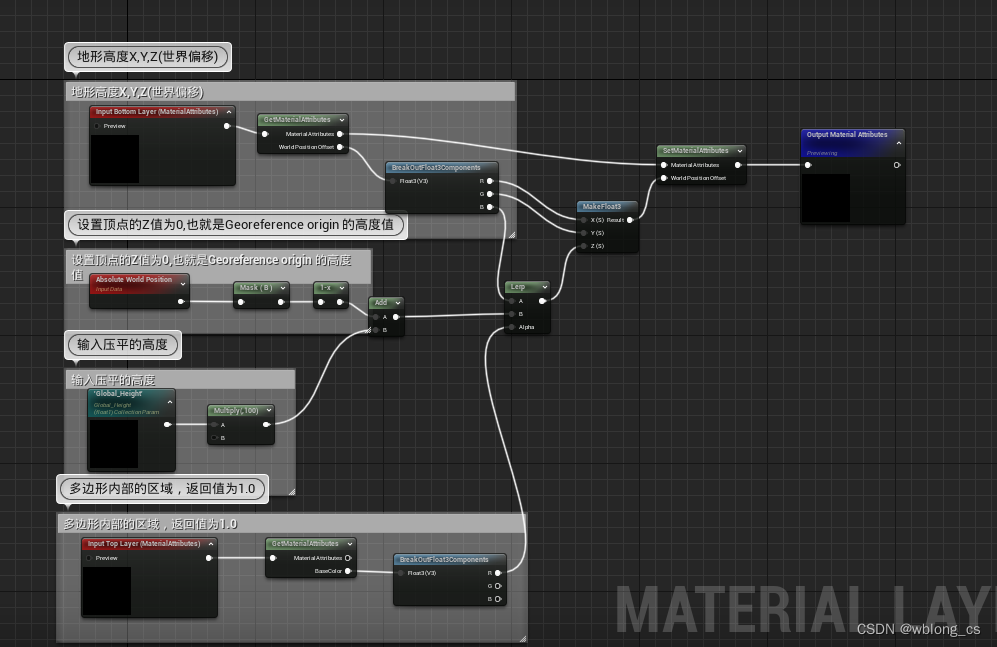This screenshot has width=997, height=647.
Task: Click input pin of 1-x node
Action: click(x=321, y=302)
